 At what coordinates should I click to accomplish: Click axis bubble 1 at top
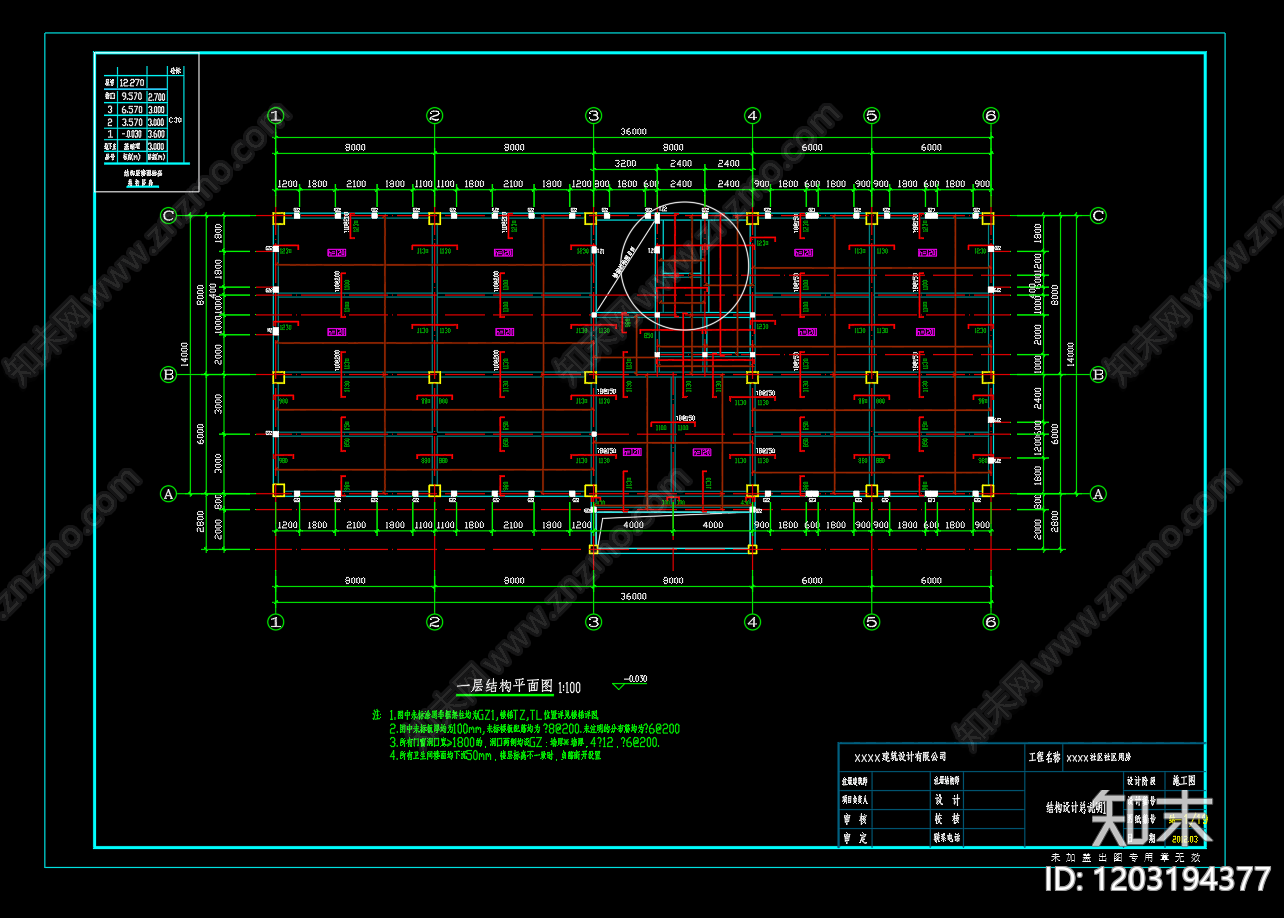coord(276,115)
